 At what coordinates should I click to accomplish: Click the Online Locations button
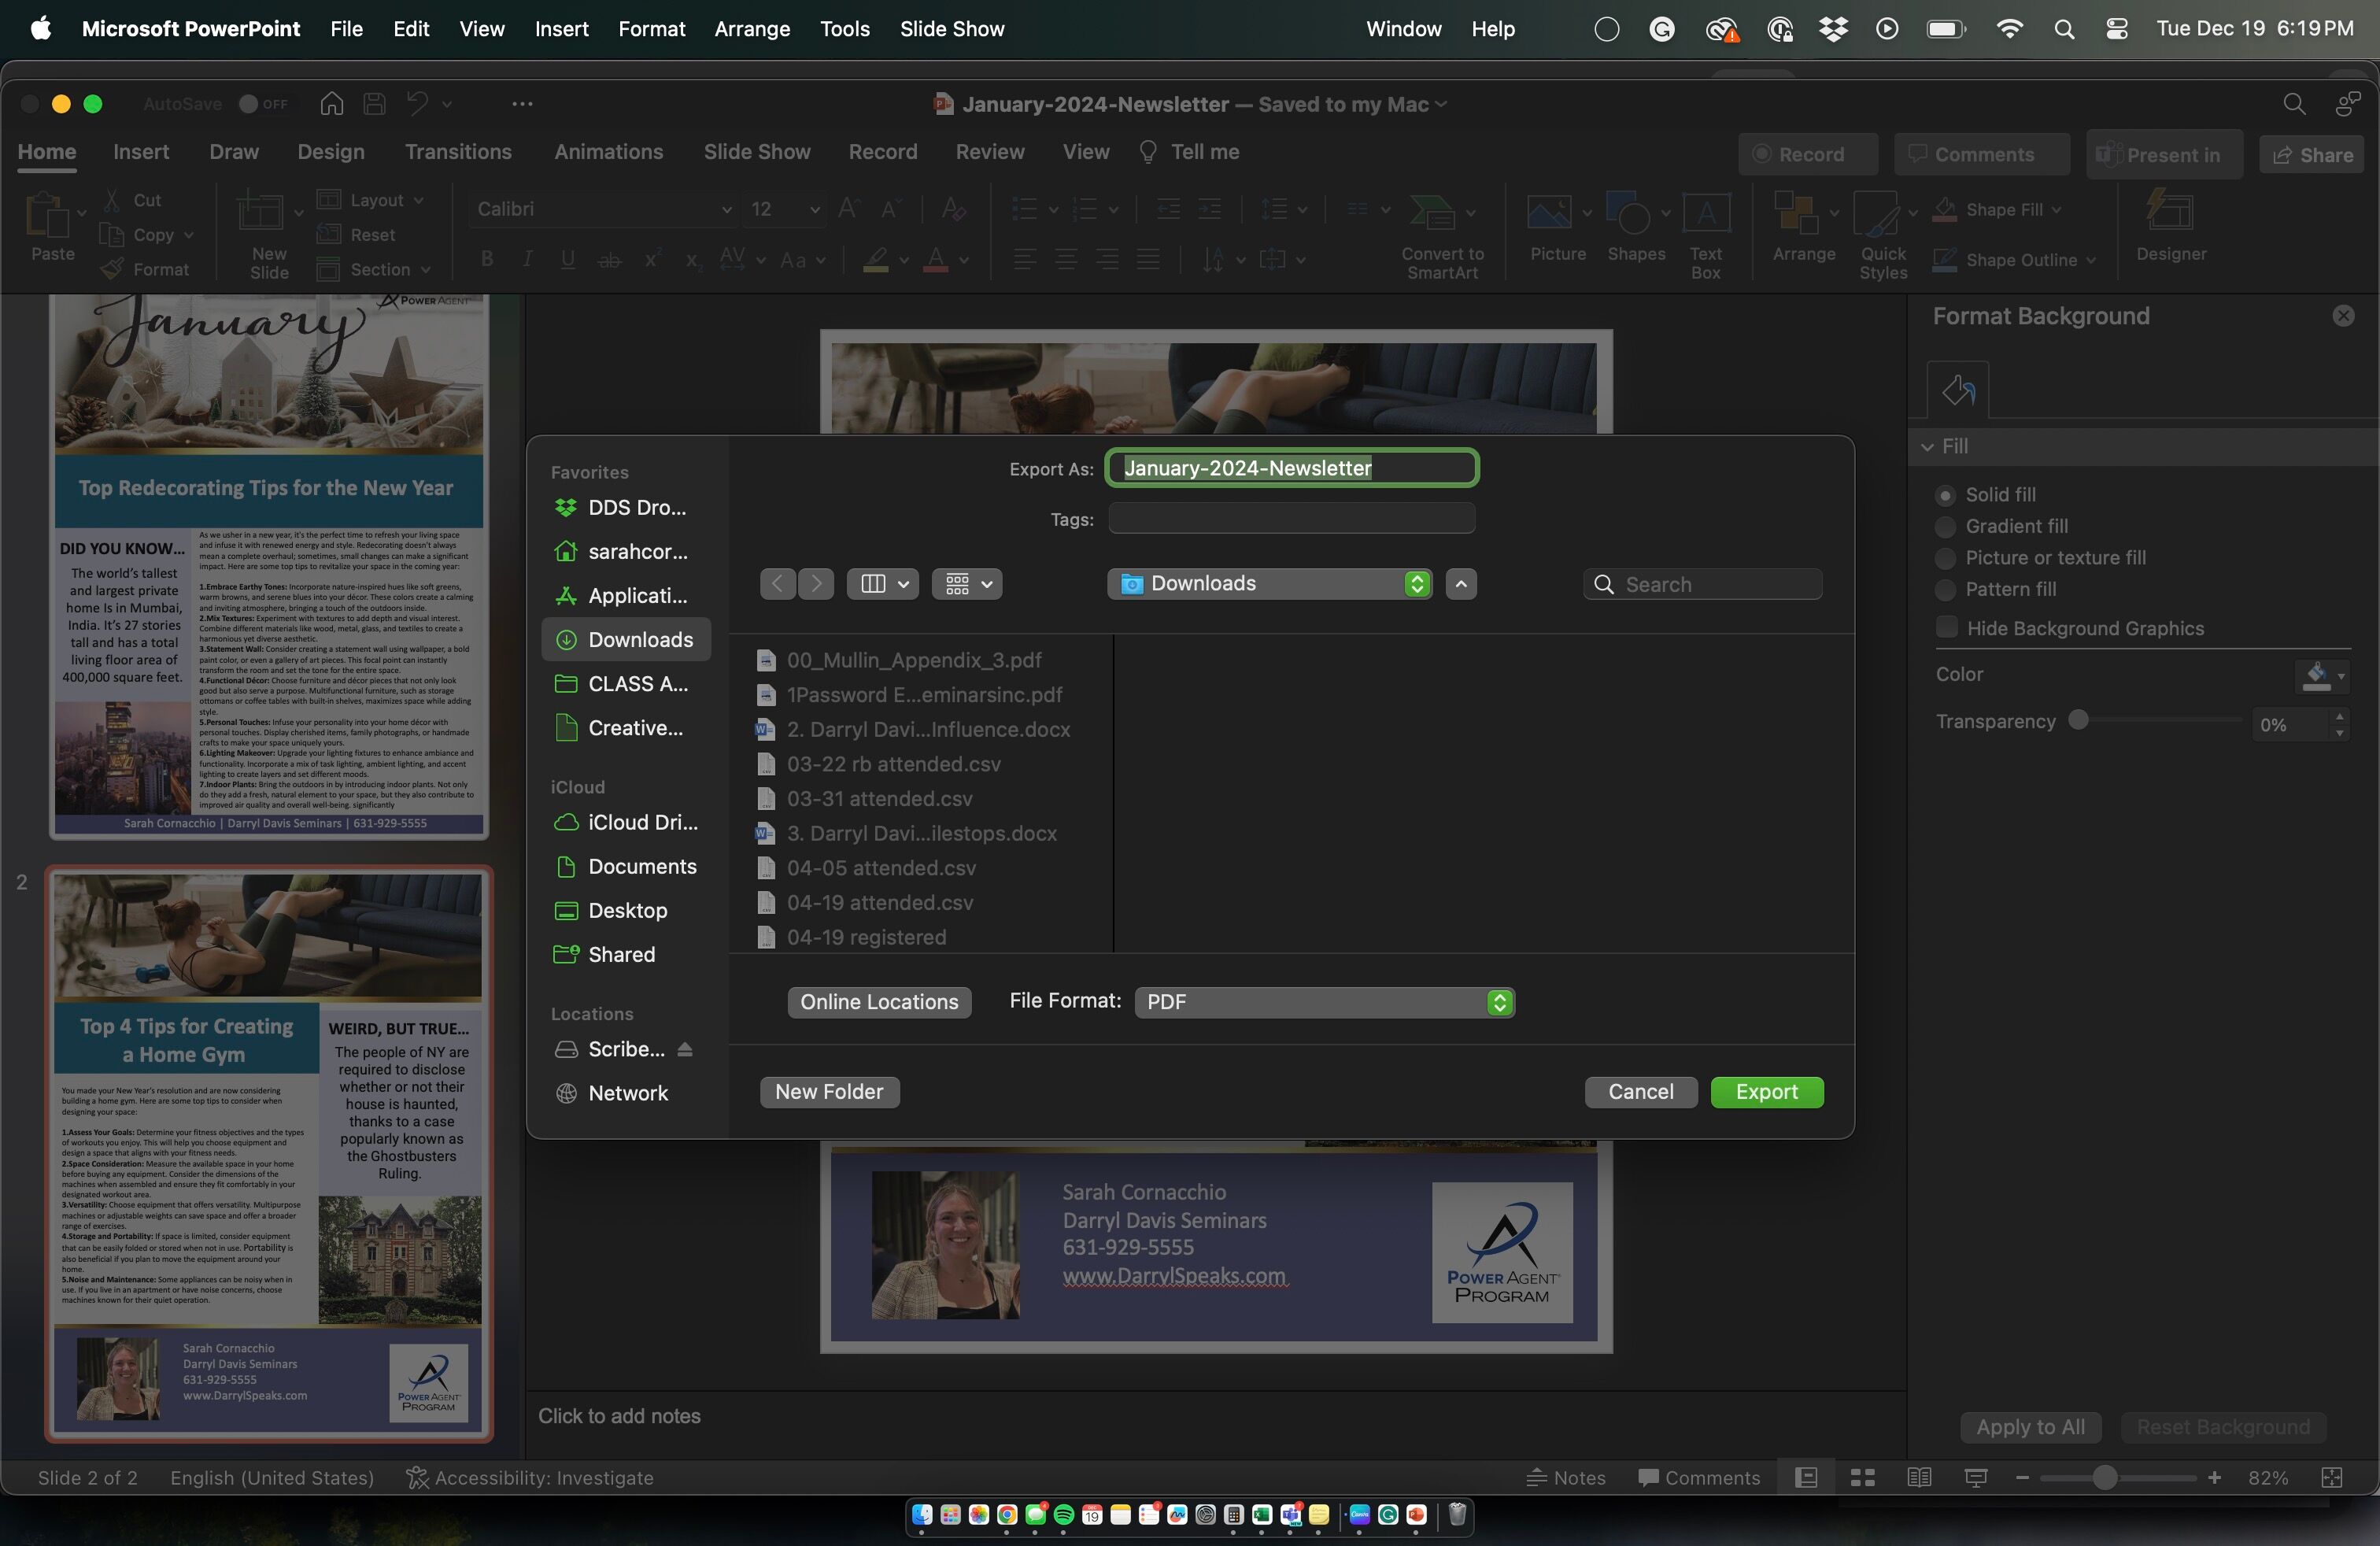click(x=879, y=1002)
